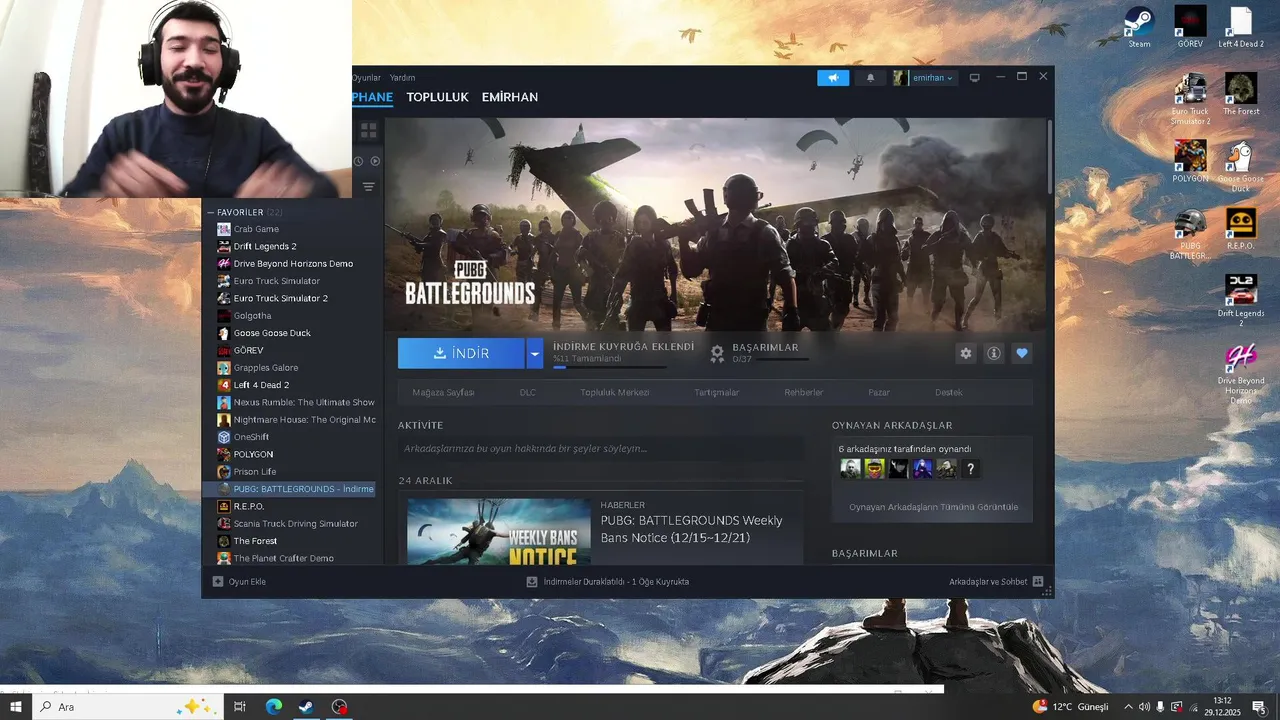The image size is (1280, 720).
Task: Click the download progress bar
Action: point(609,367)
